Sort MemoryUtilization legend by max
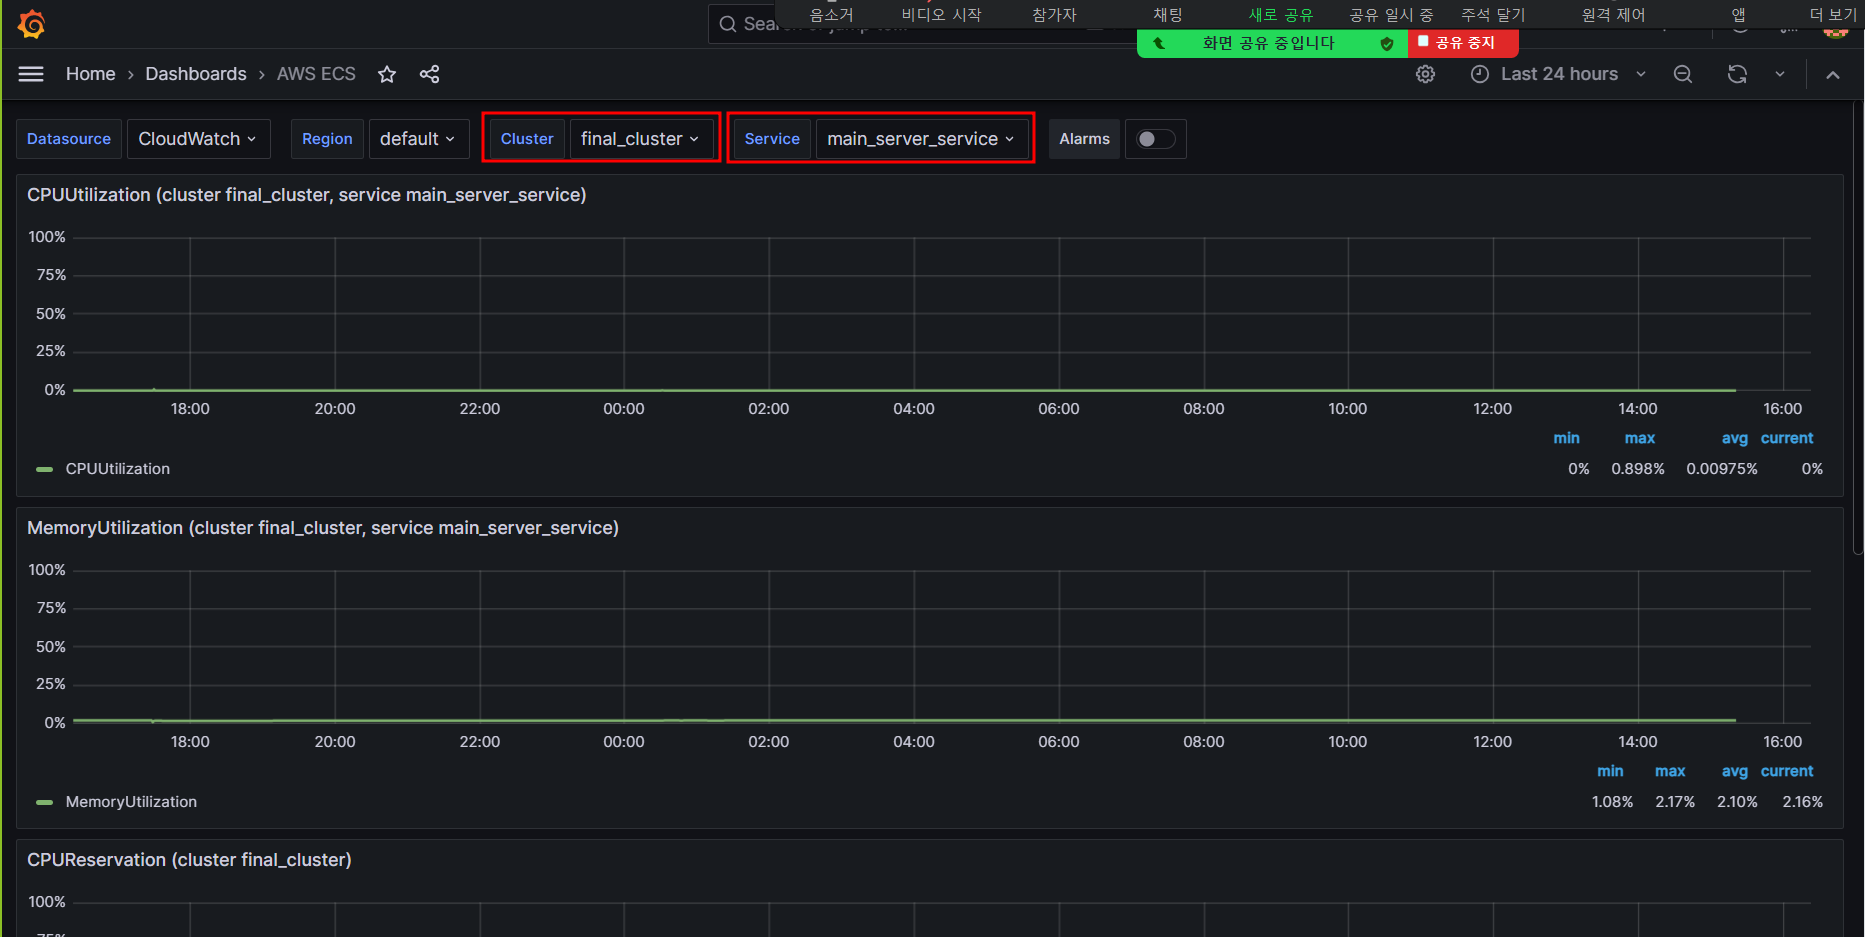This screenshot has width=1865, height=937. click(1670, 771)
